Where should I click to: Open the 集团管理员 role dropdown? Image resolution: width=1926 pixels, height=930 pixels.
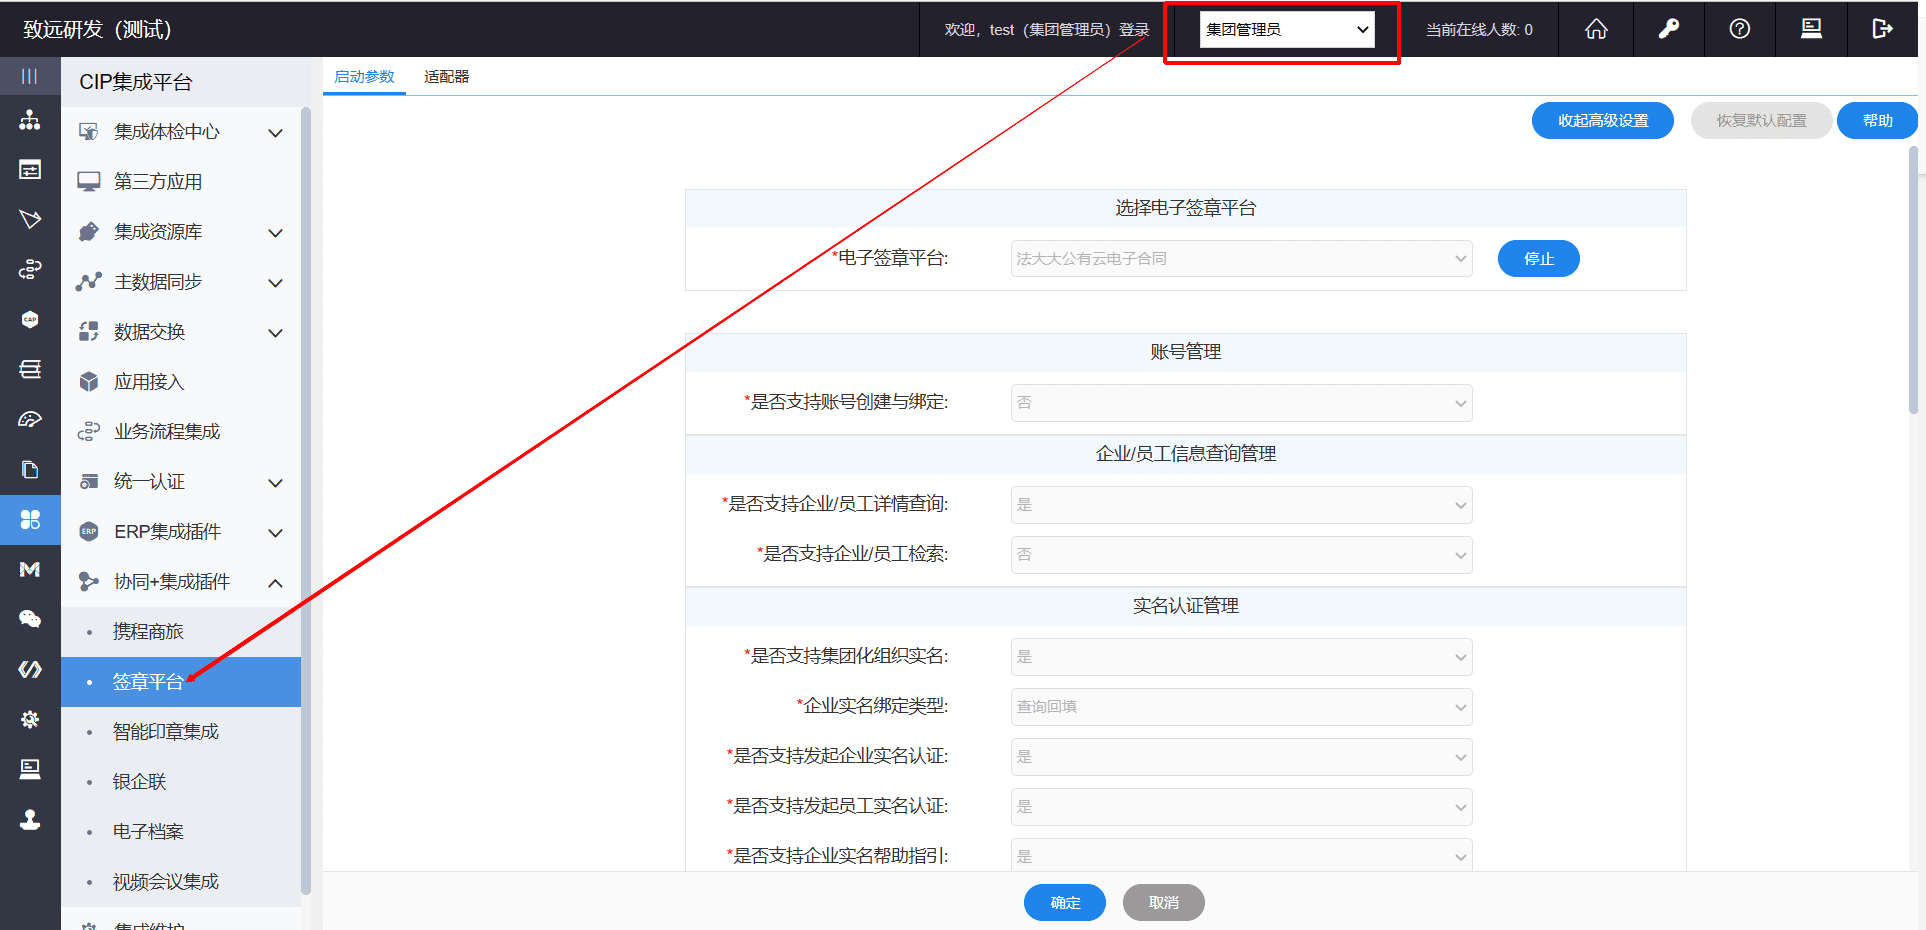[x=1287, y=29]
